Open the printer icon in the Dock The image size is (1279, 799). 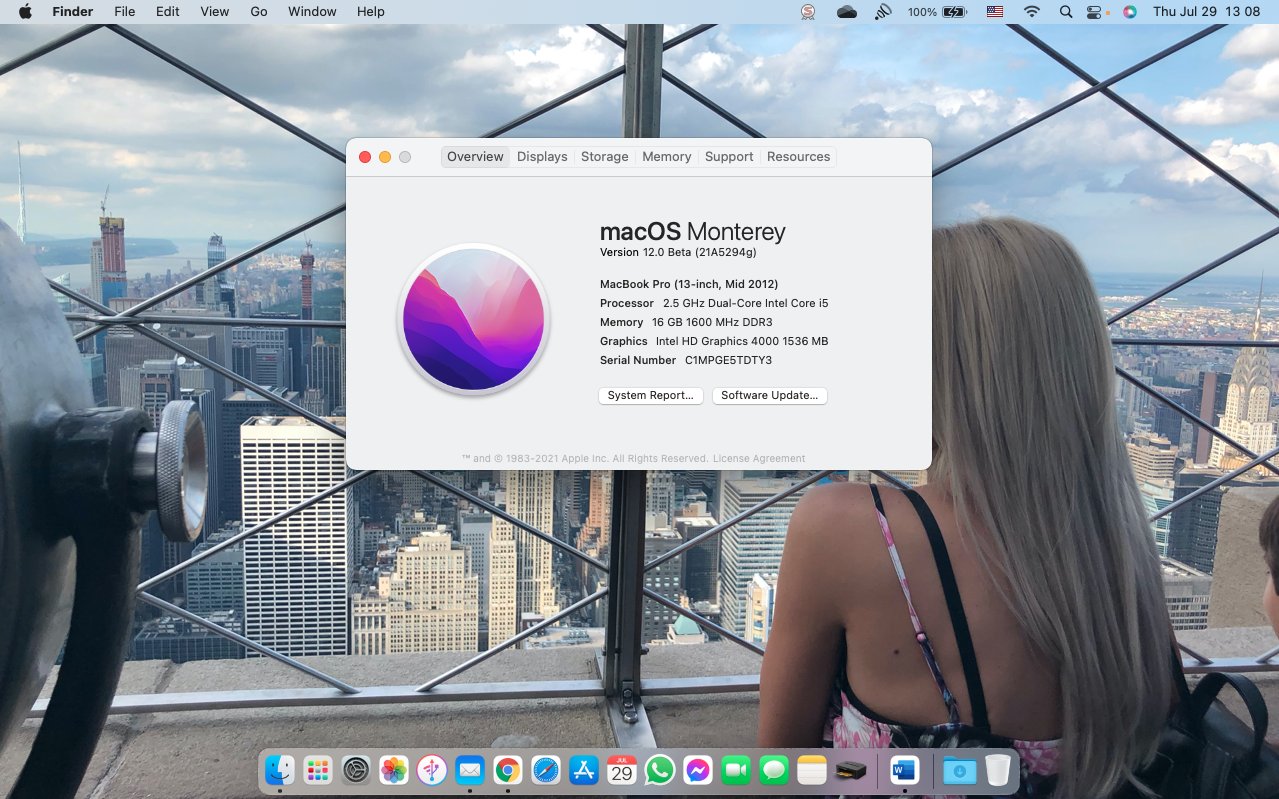click(x=850, y=770)
